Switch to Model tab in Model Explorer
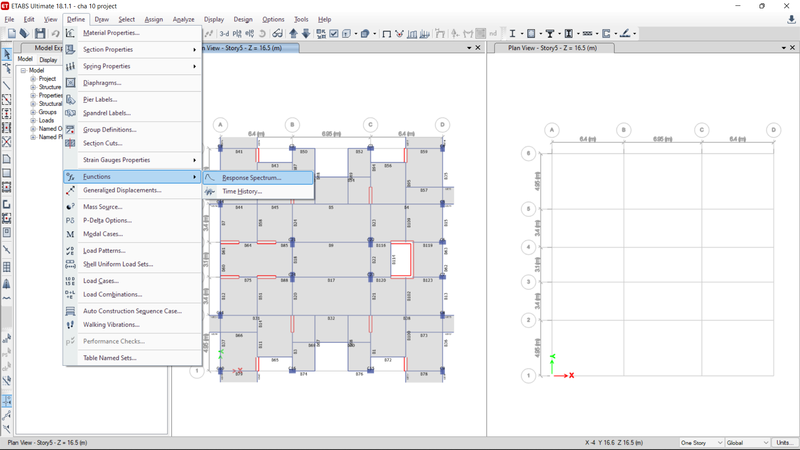800x450 pixels. [25, 59]
